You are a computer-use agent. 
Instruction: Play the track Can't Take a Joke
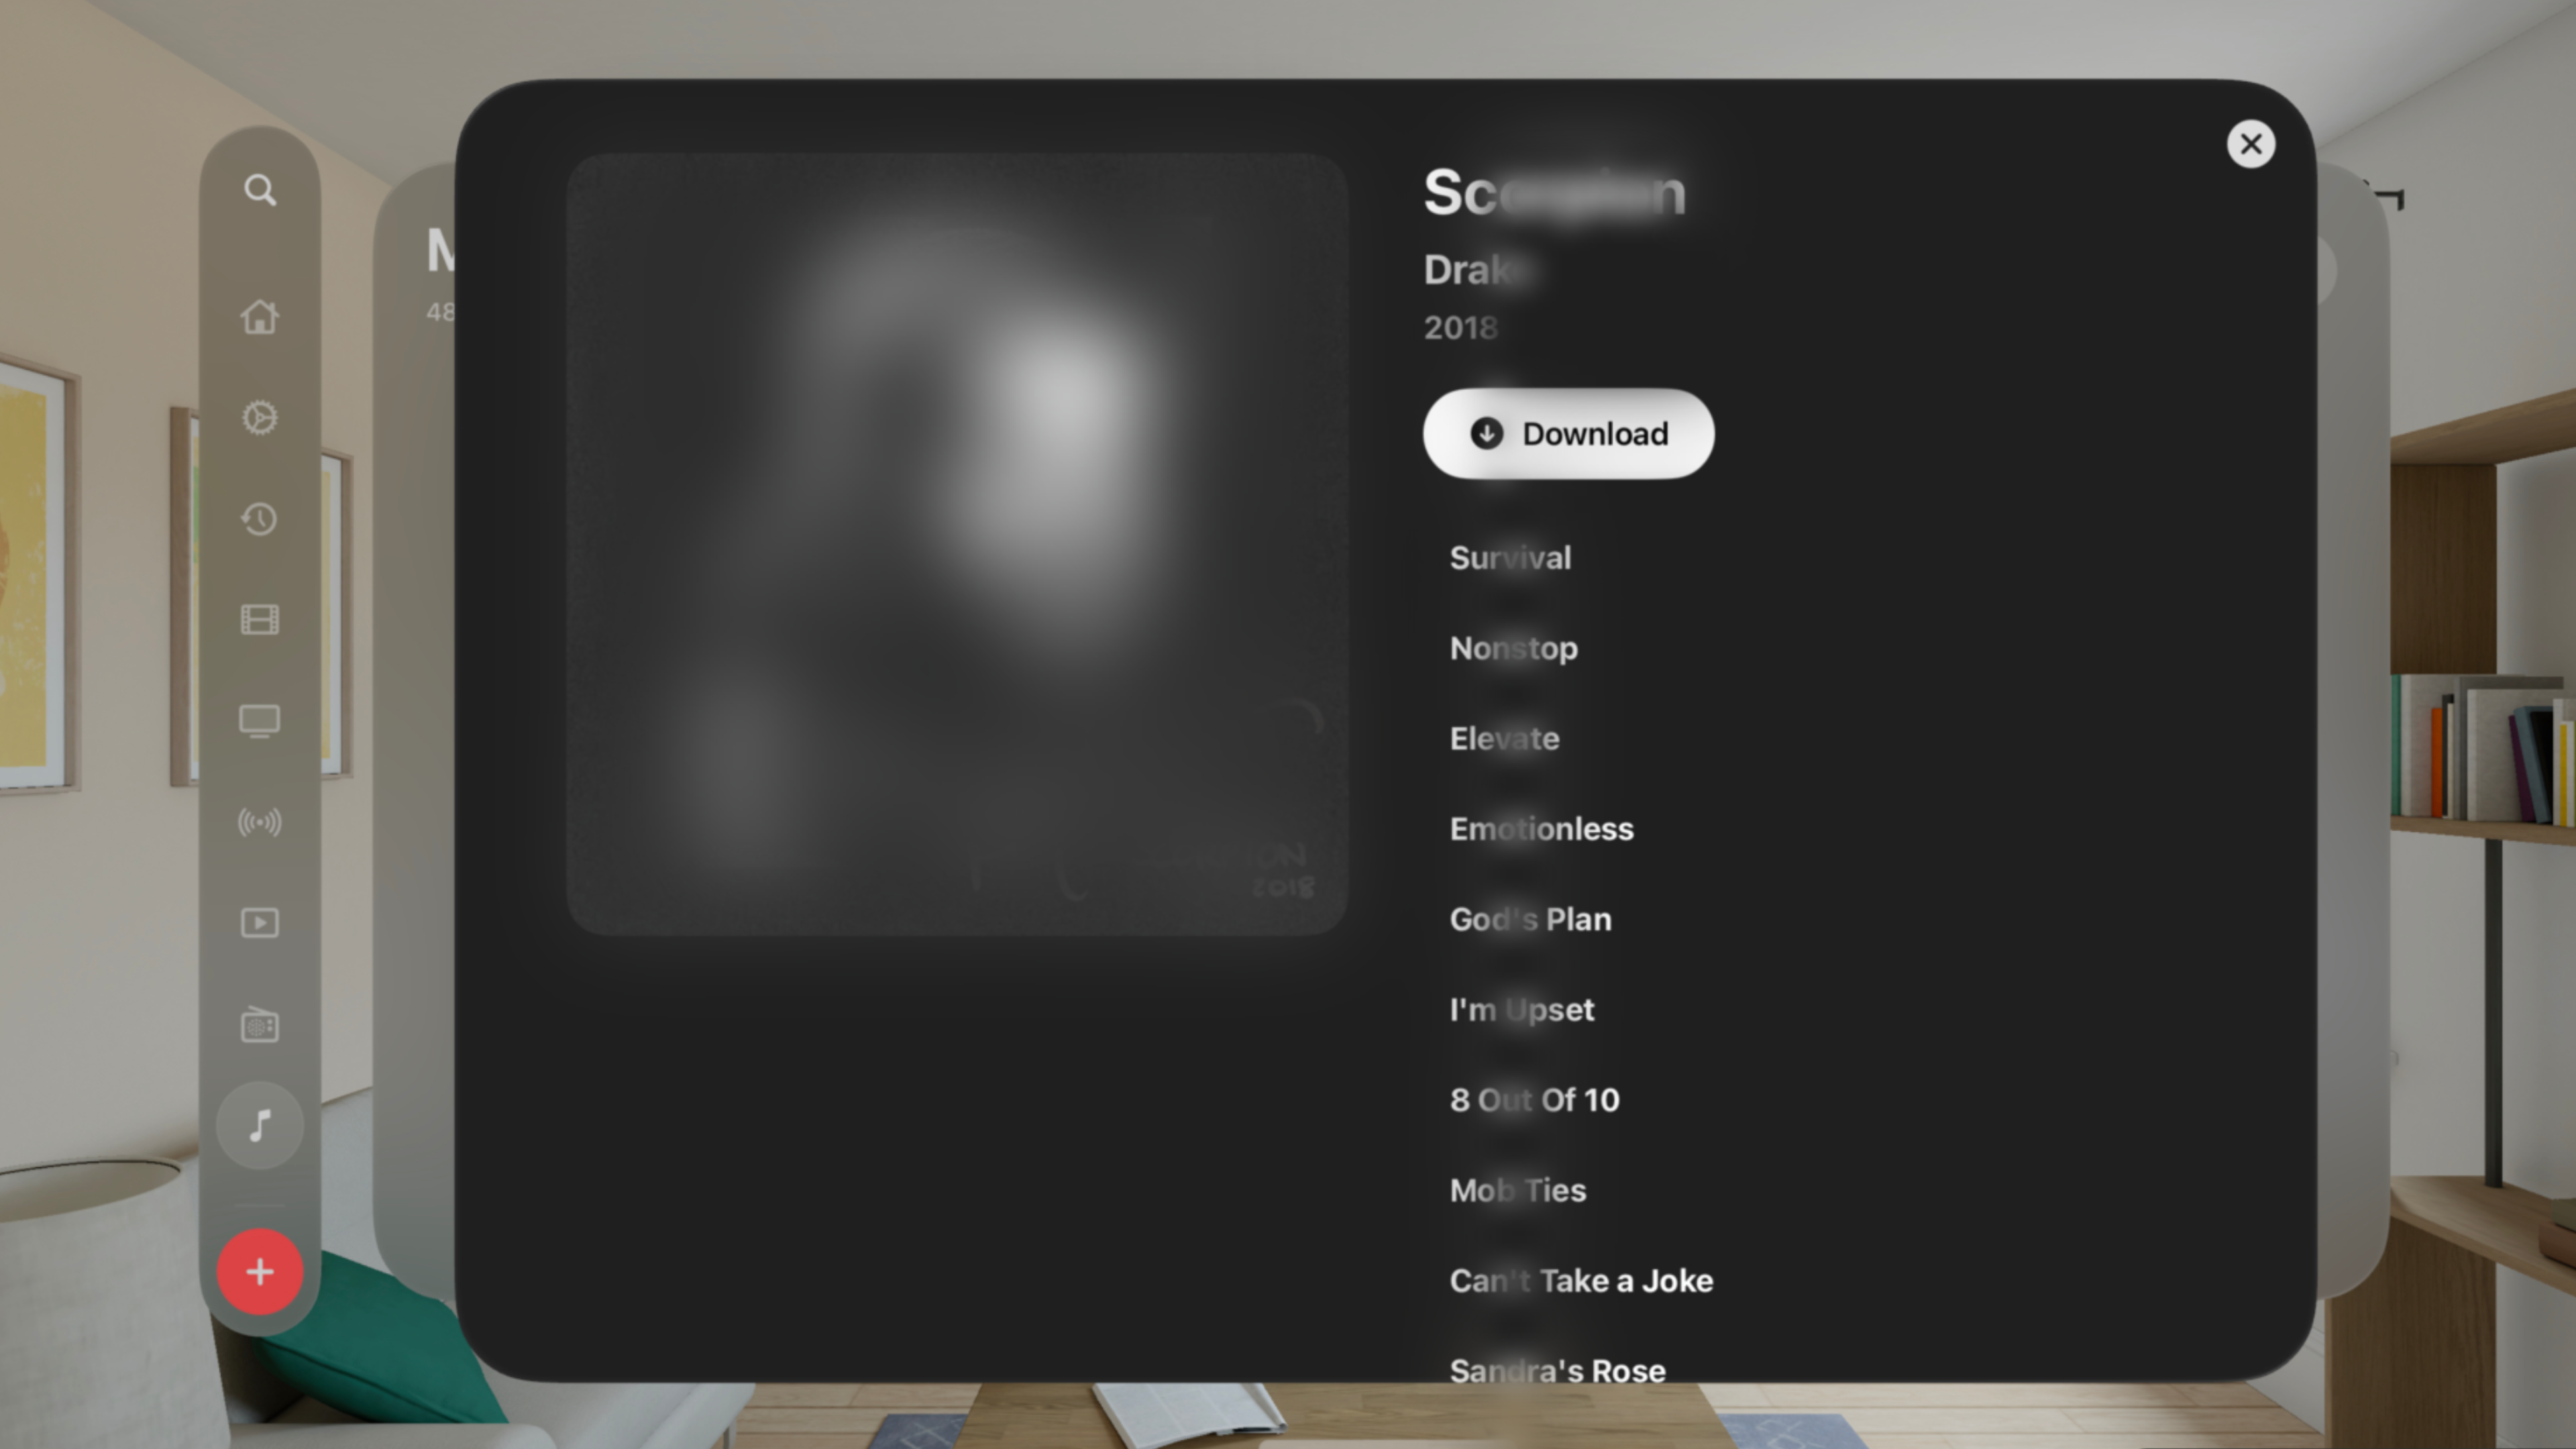tap(1581, 1281)
